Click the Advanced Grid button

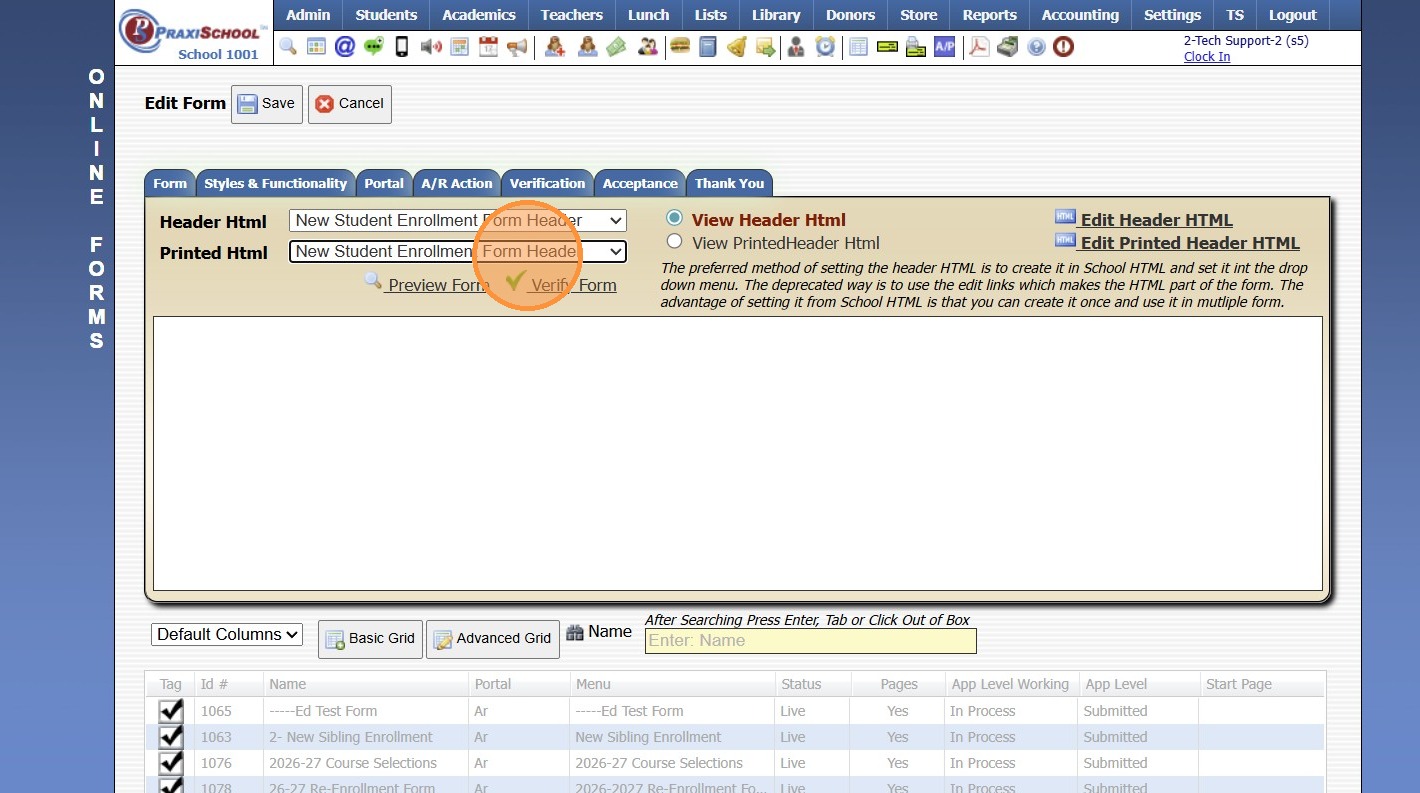click(x=493, y=639)
